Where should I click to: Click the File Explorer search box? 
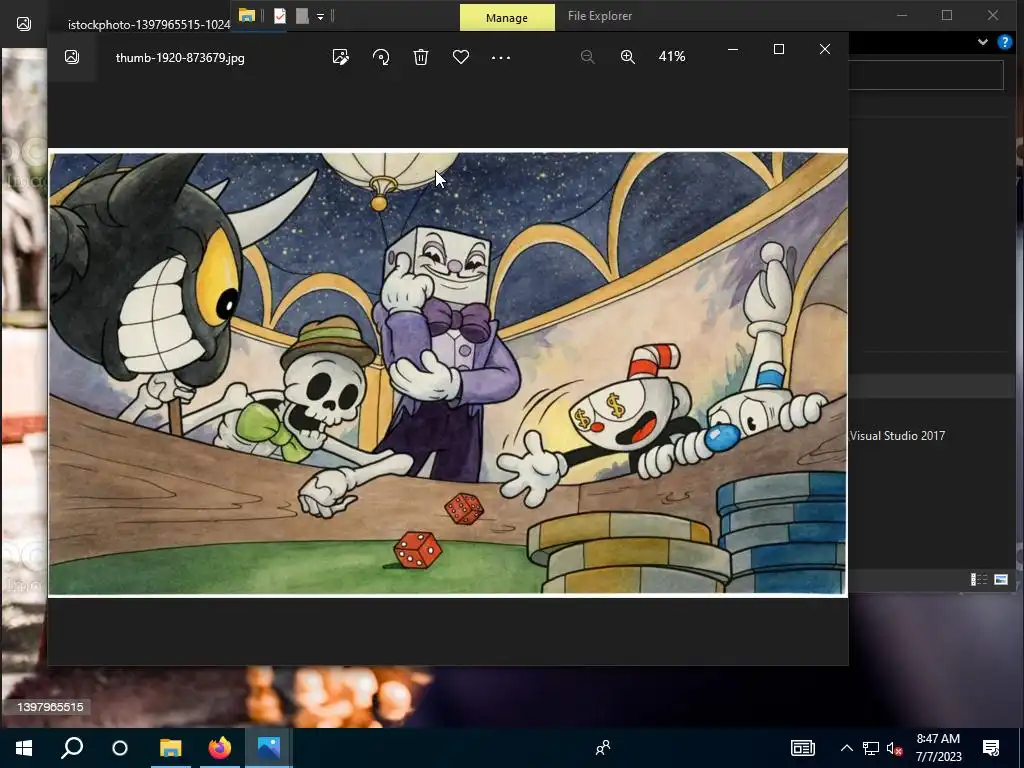926,75
